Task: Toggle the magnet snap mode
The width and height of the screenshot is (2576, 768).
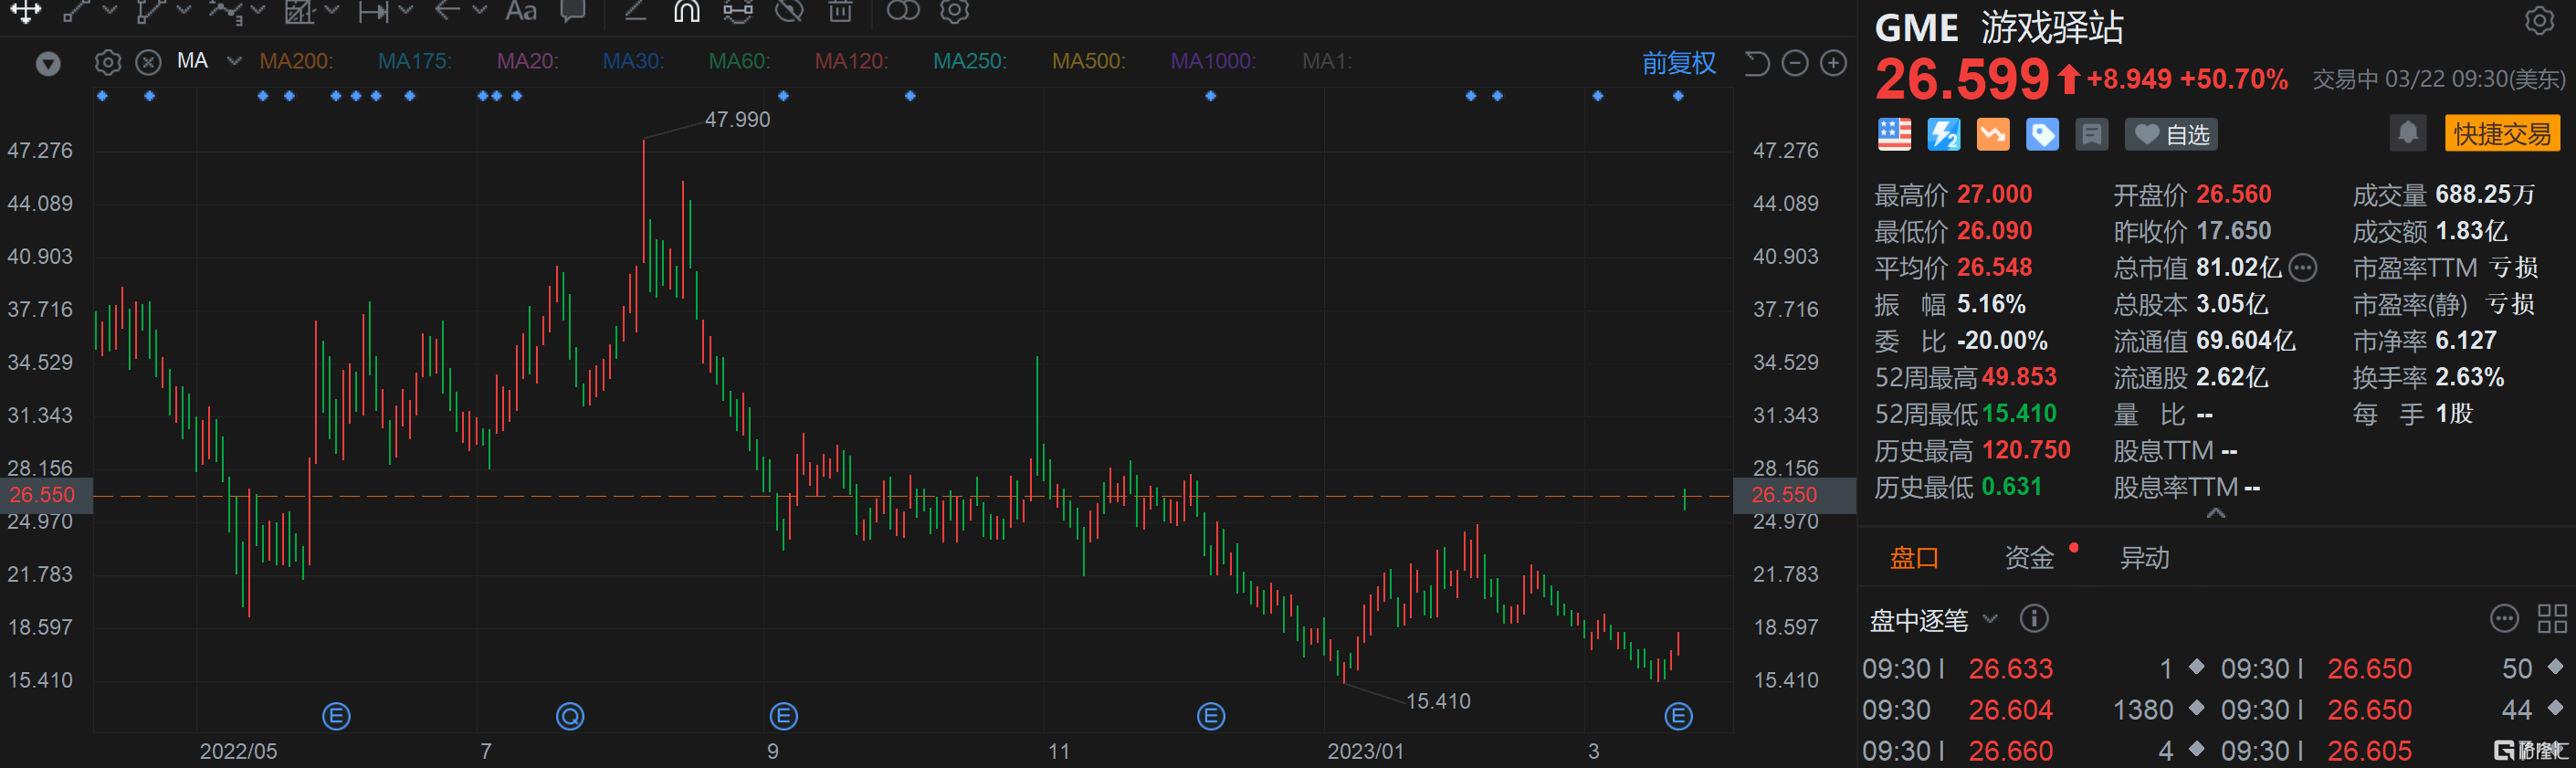Action: tap(686, 11)
